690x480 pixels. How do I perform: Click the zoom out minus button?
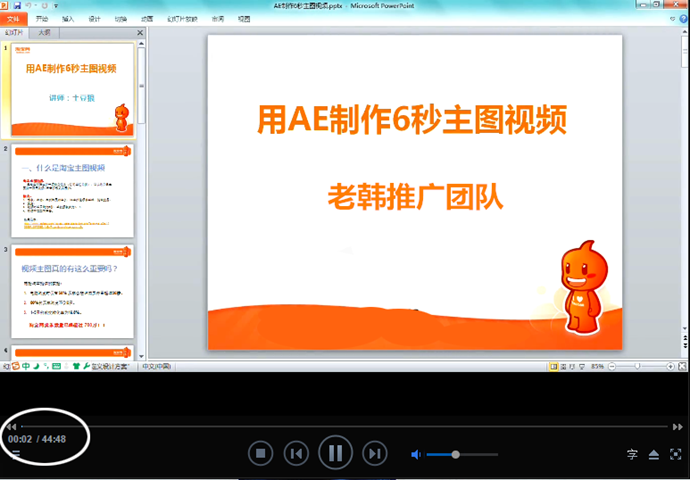(x=612, y=366)
